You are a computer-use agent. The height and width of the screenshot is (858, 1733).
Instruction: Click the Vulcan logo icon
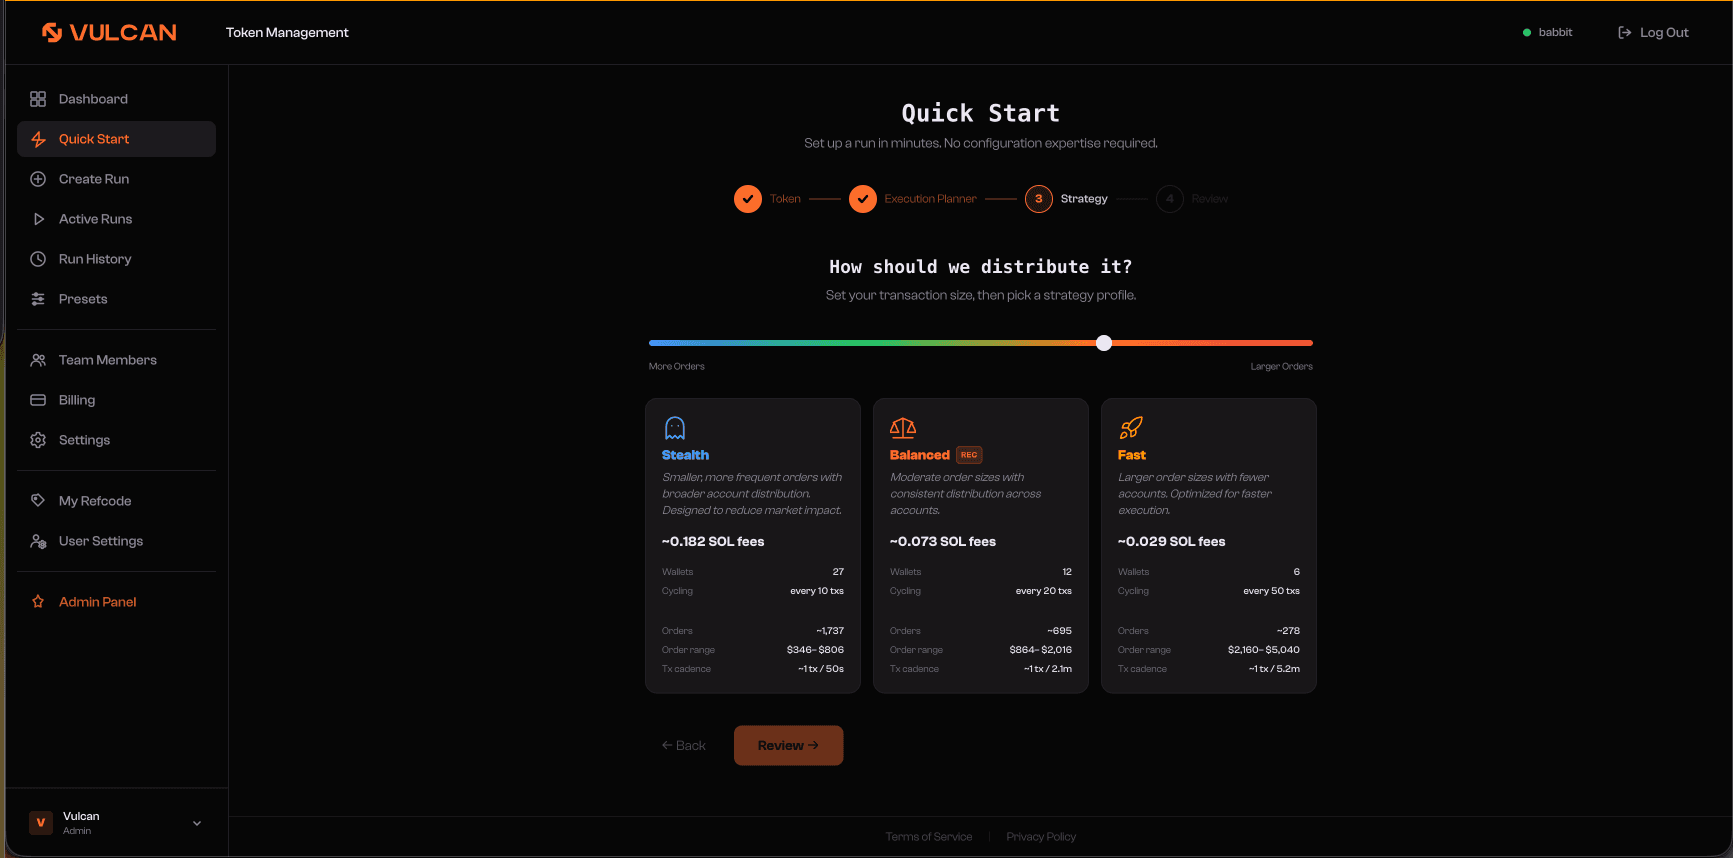pyautogui.click(x=52, y=33)
